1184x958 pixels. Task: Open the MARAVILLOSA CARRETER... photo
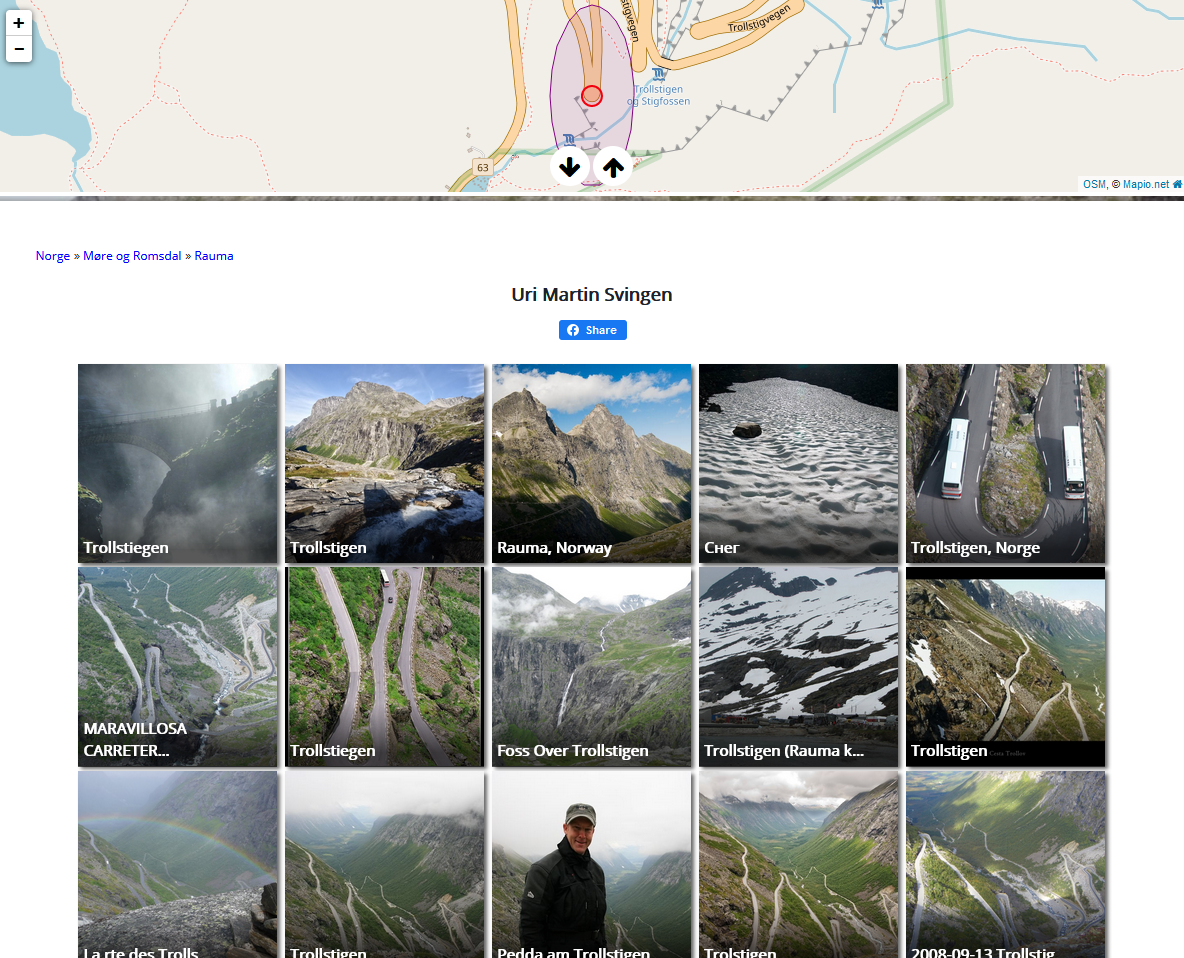[177, 667]
